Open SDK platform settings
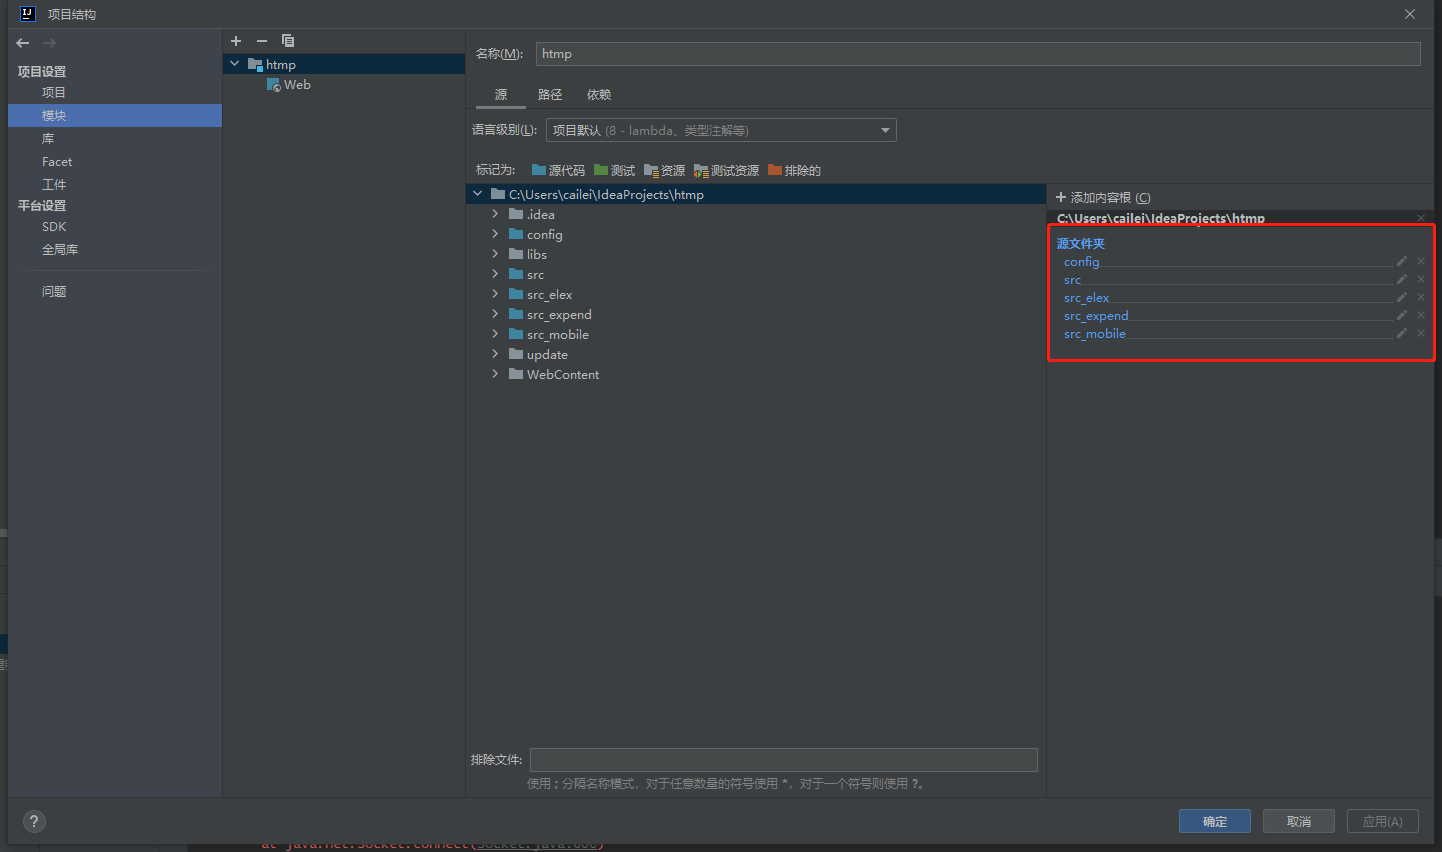The width and height of the screenshot is (1442, 852). click(x=54, y=227)
